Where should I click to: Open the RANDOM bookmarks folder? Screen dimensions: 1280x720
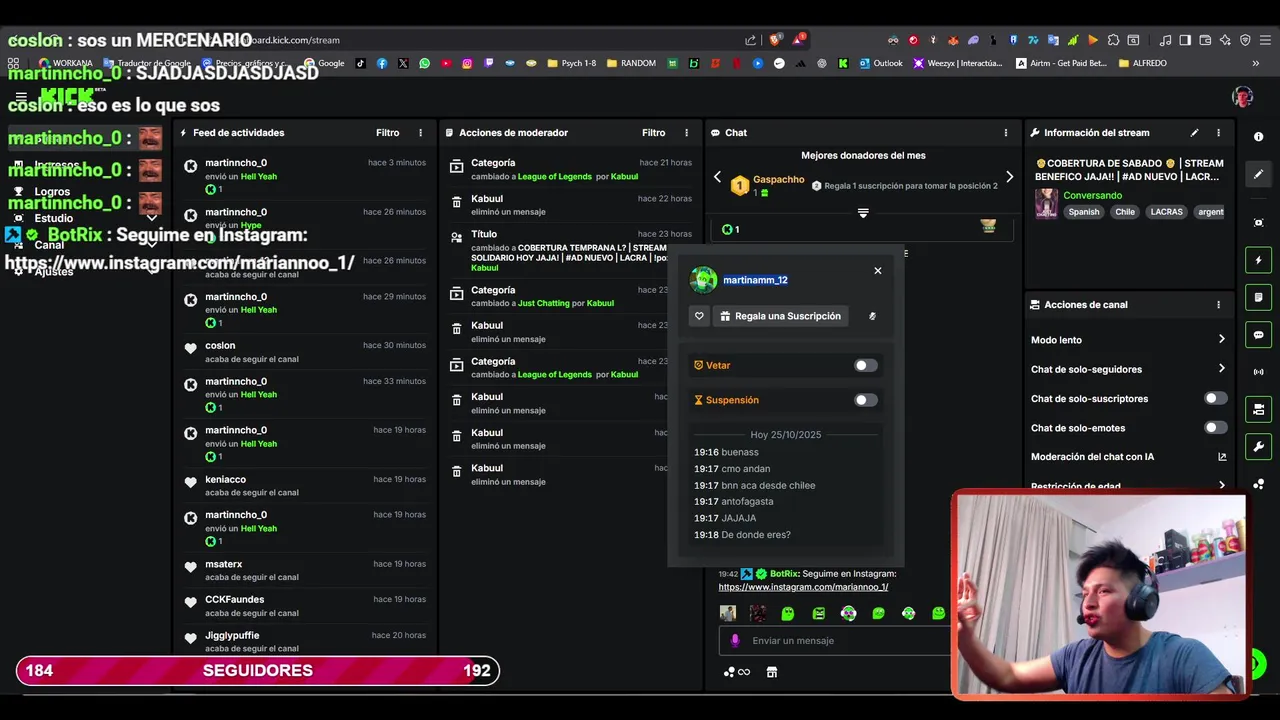pos(631,63)
